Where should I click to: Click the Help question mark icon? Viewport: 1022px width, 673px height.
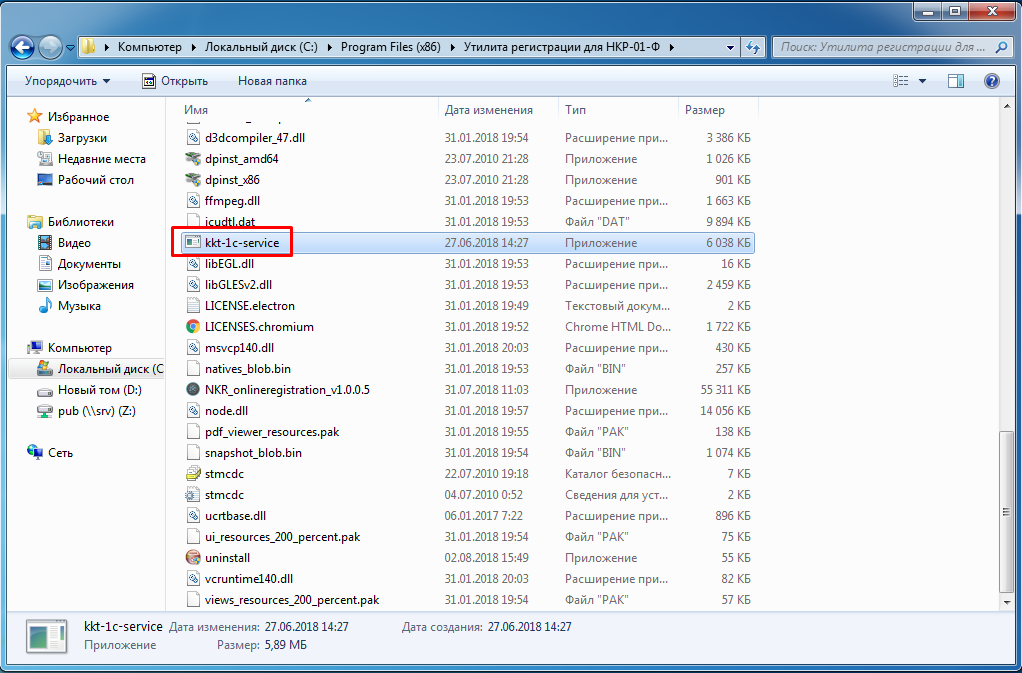[x=991, y=81]
